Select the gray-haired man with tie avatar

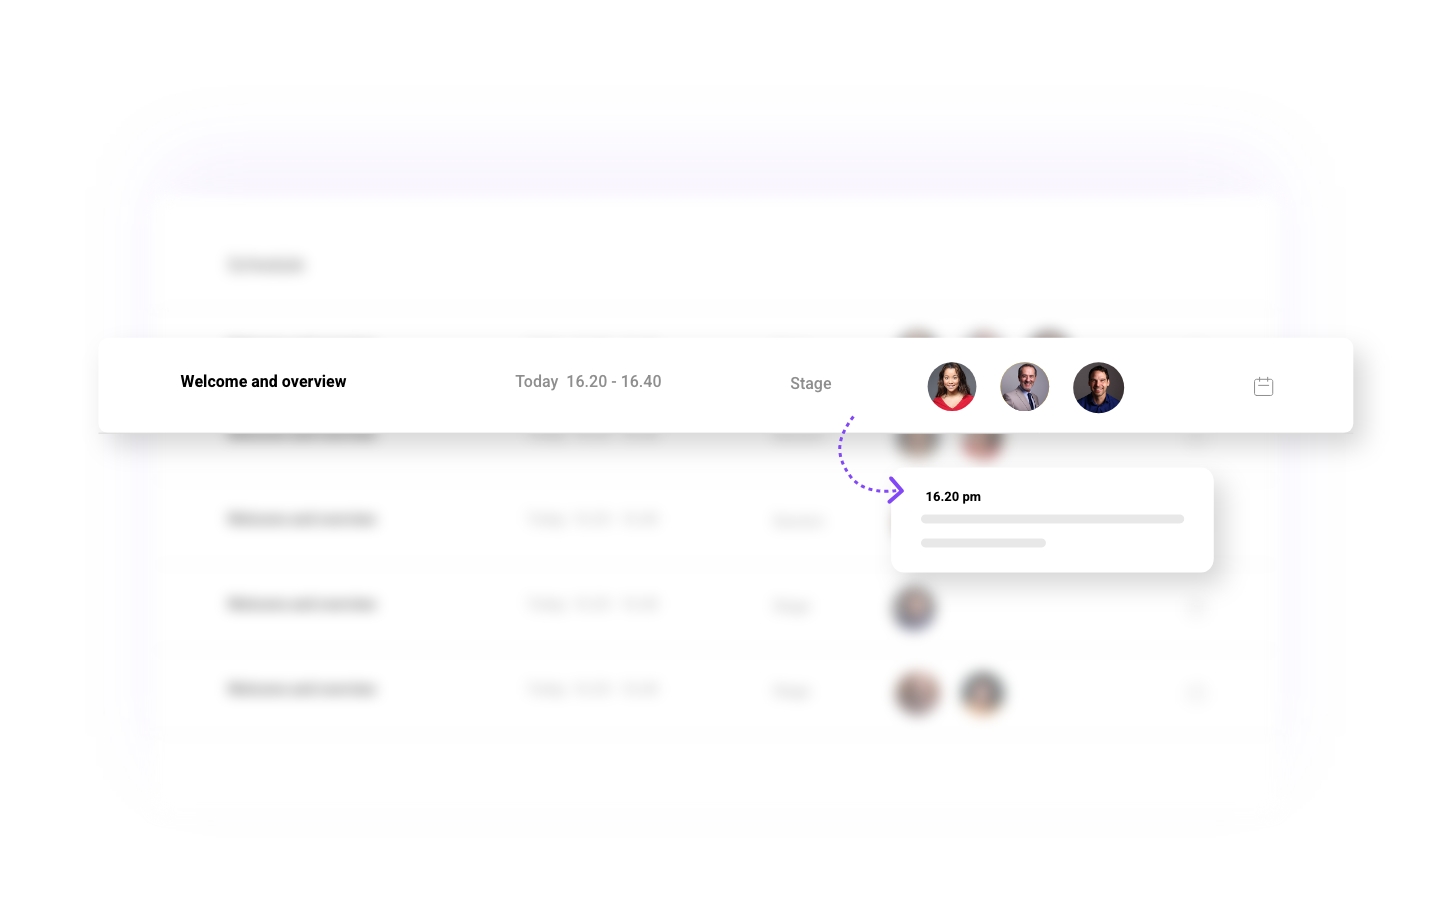[1024, 387]
